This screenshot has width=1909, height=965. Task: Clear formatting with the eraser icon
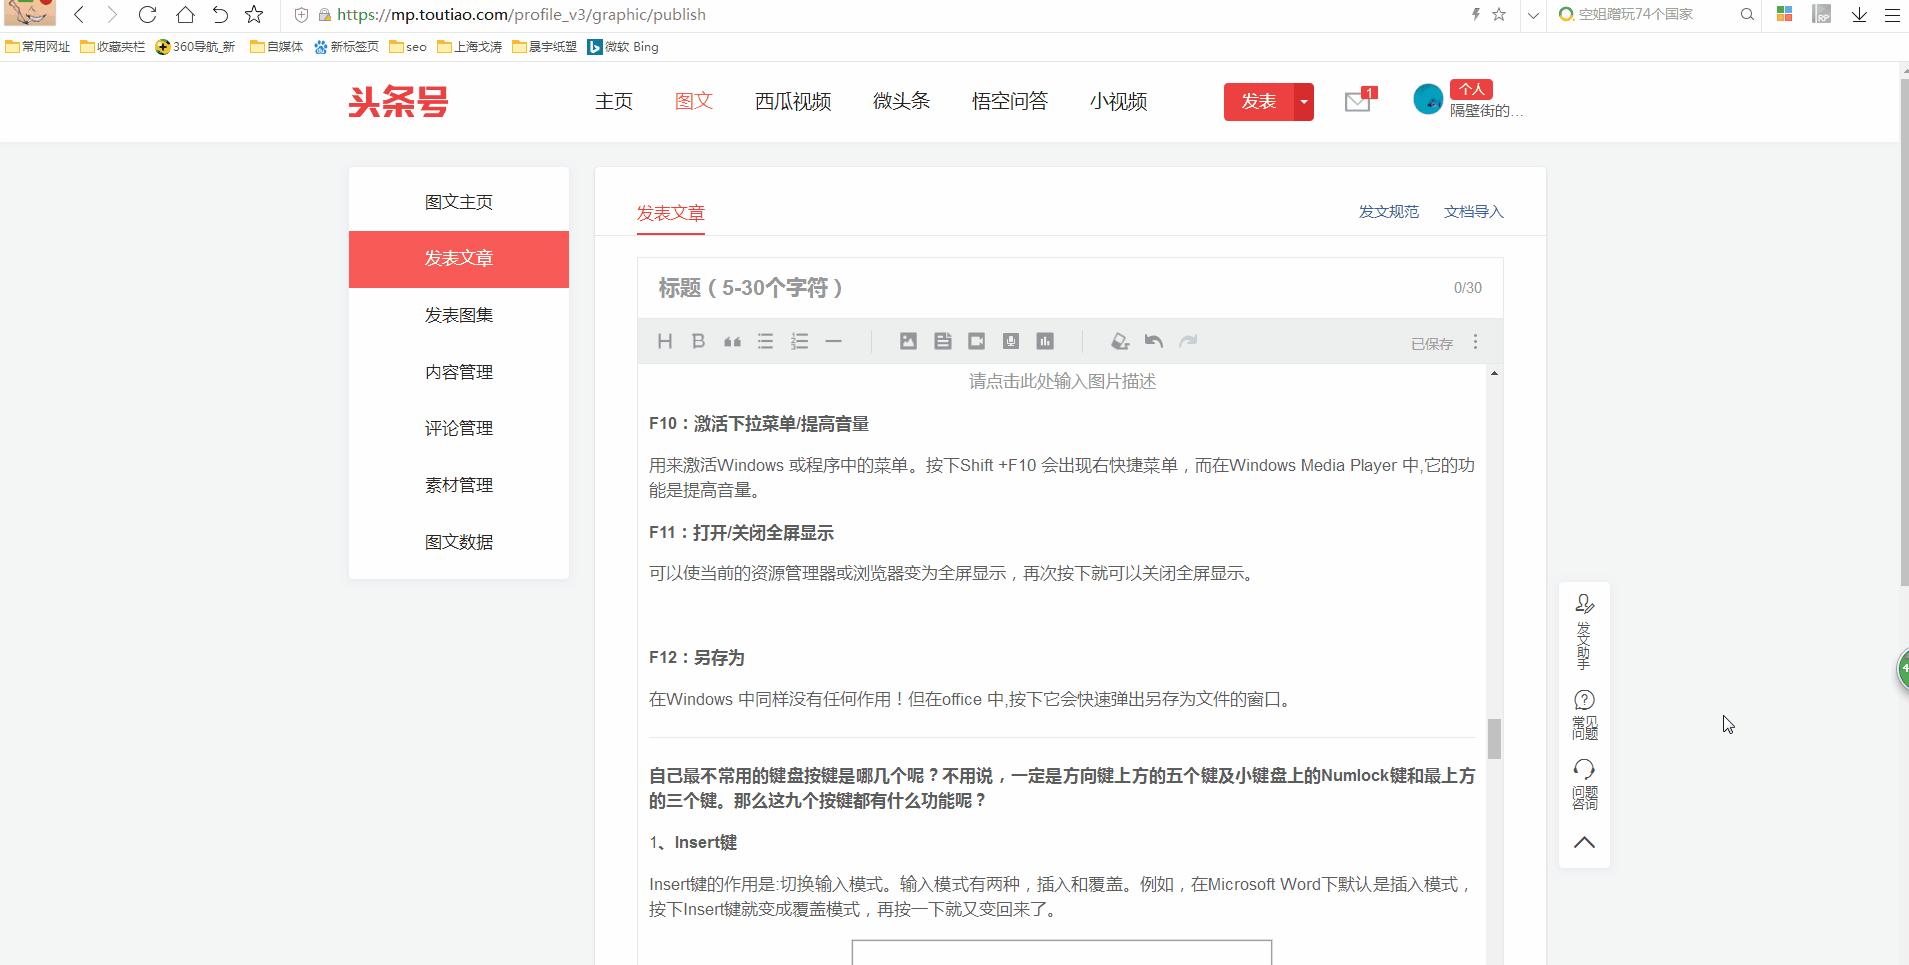point(1120,341)
